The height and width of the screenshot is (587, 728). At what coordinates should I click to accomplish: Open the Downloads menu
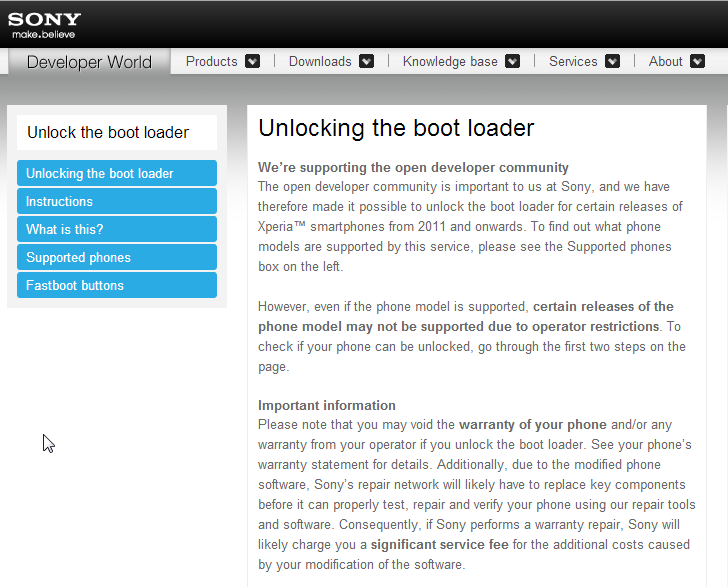coord(320,61)
